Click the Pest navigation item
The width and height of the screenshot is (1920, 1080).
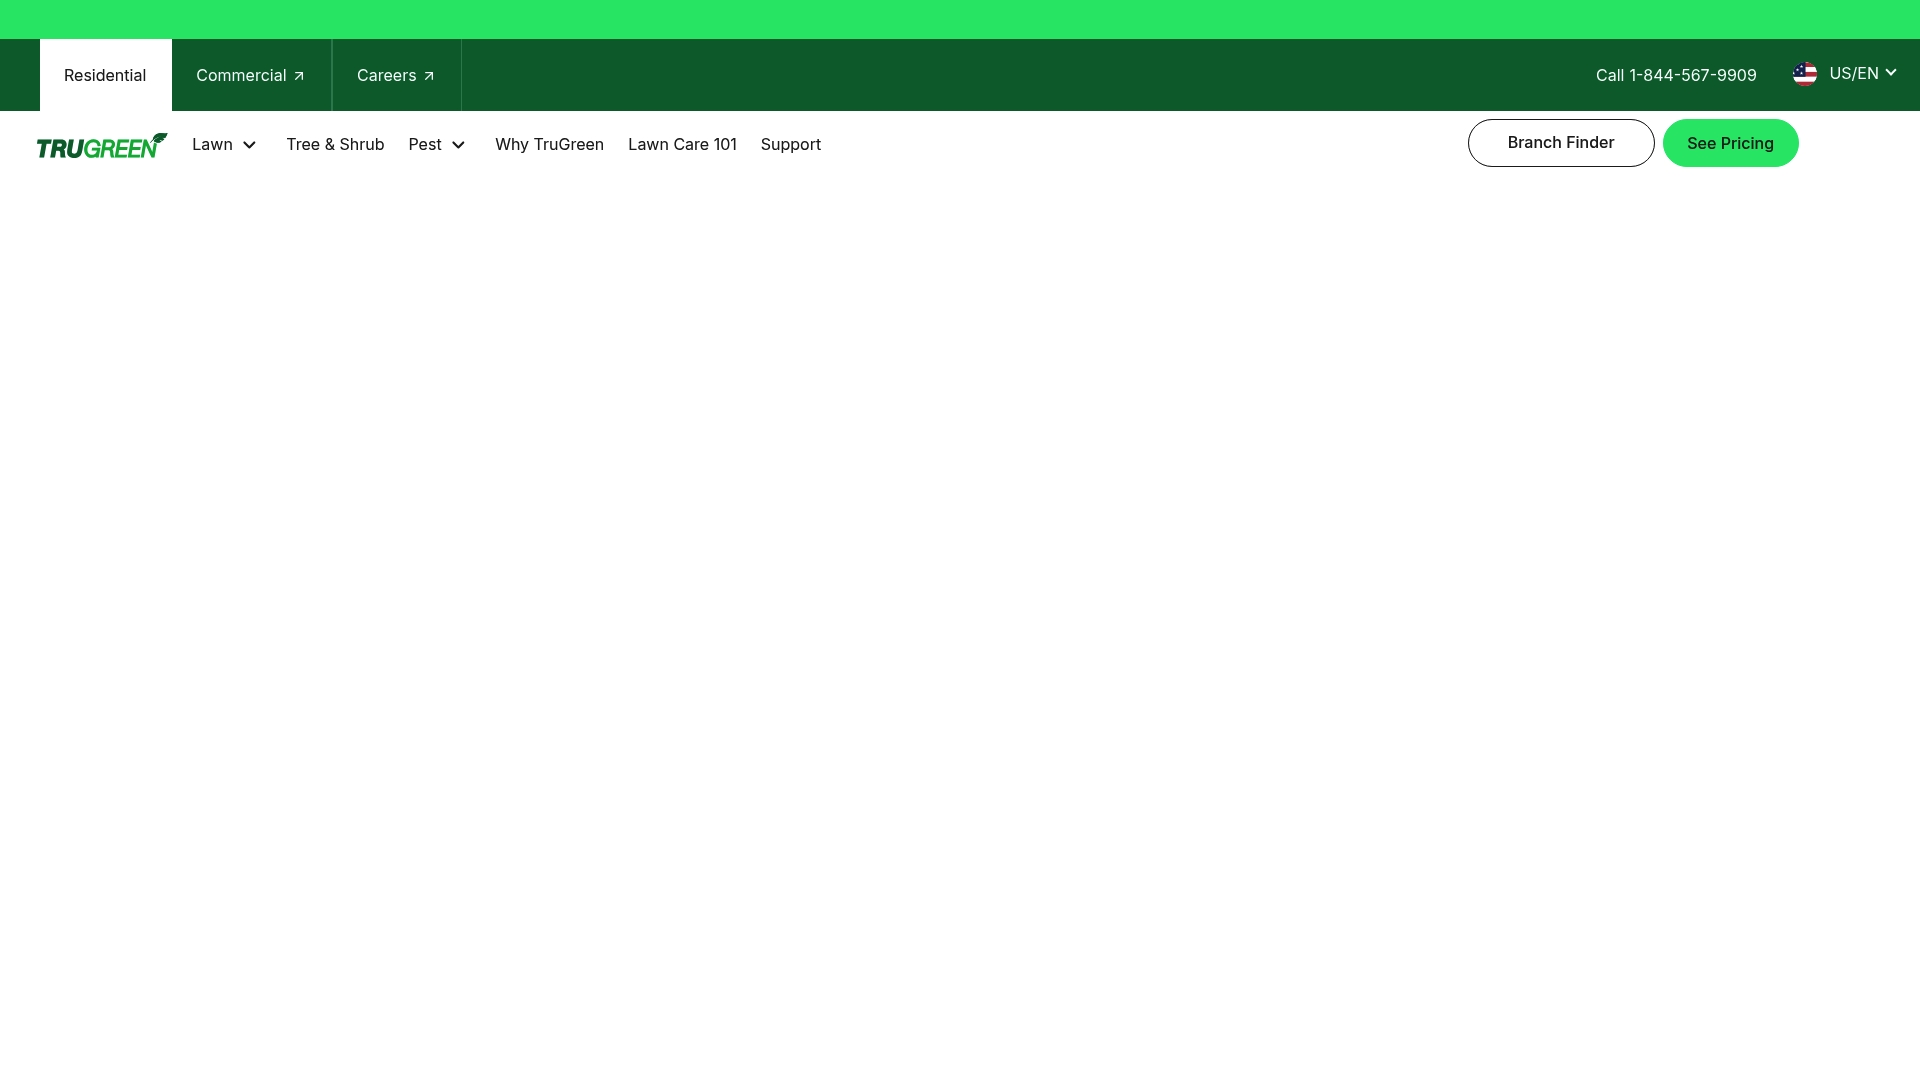click(x=426, y=144)
